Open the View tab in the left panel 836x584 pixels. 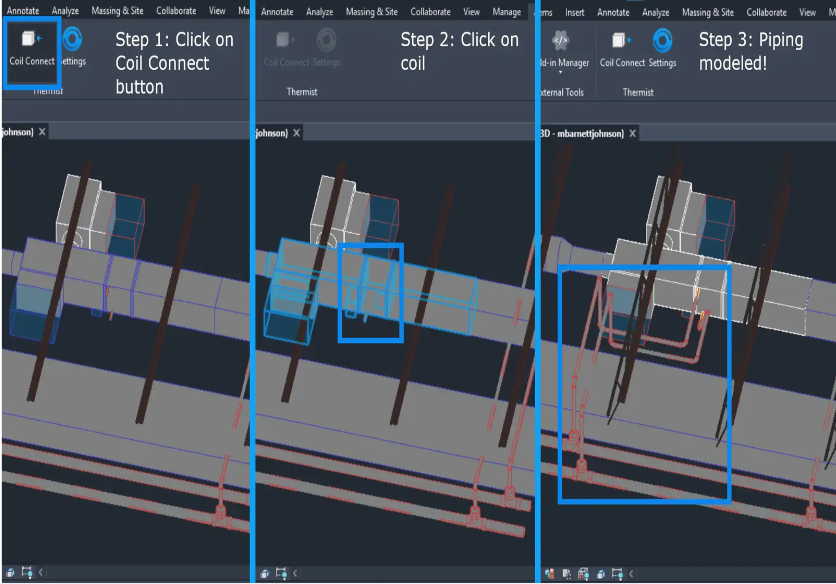[x=217, y=11]
